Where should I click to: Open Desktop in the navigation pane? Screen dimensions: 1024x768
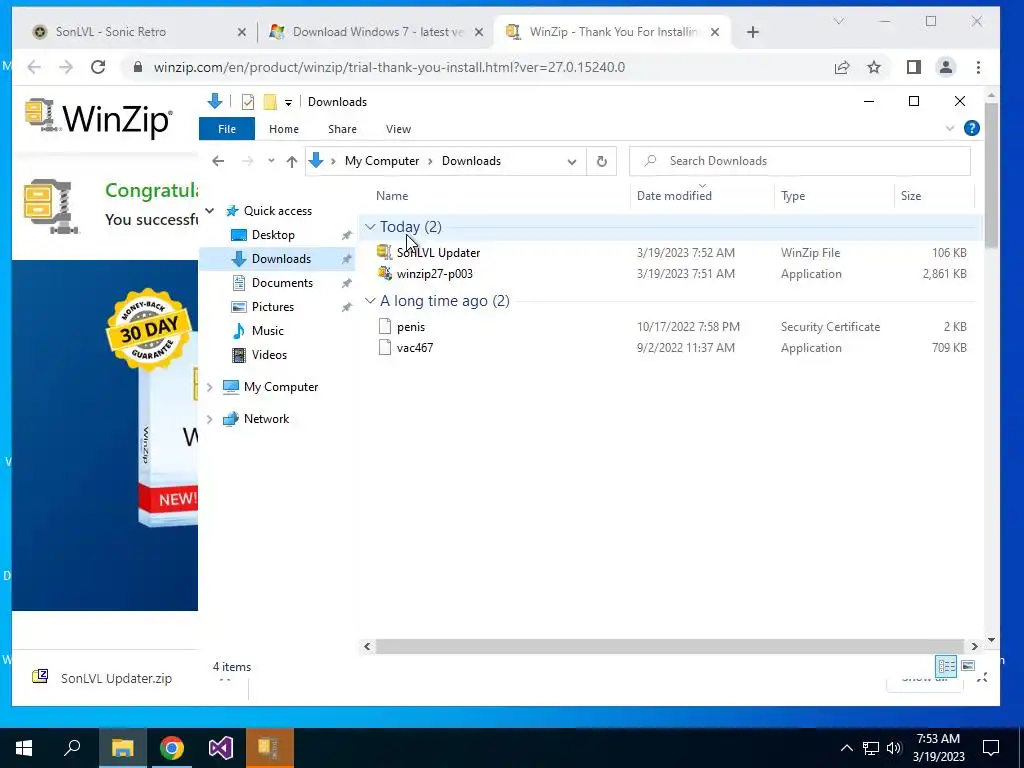(273, 234)
